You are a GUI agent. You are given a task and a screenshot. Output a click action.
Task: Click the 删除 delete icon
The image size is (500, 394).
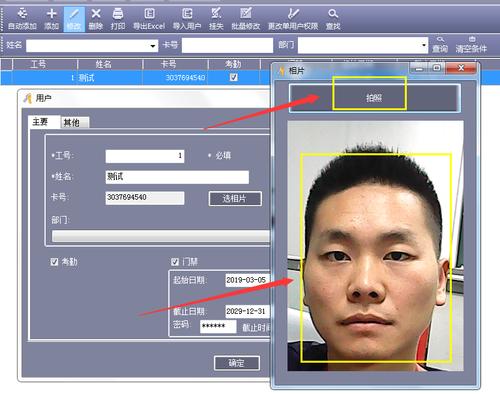coord(96,19)
